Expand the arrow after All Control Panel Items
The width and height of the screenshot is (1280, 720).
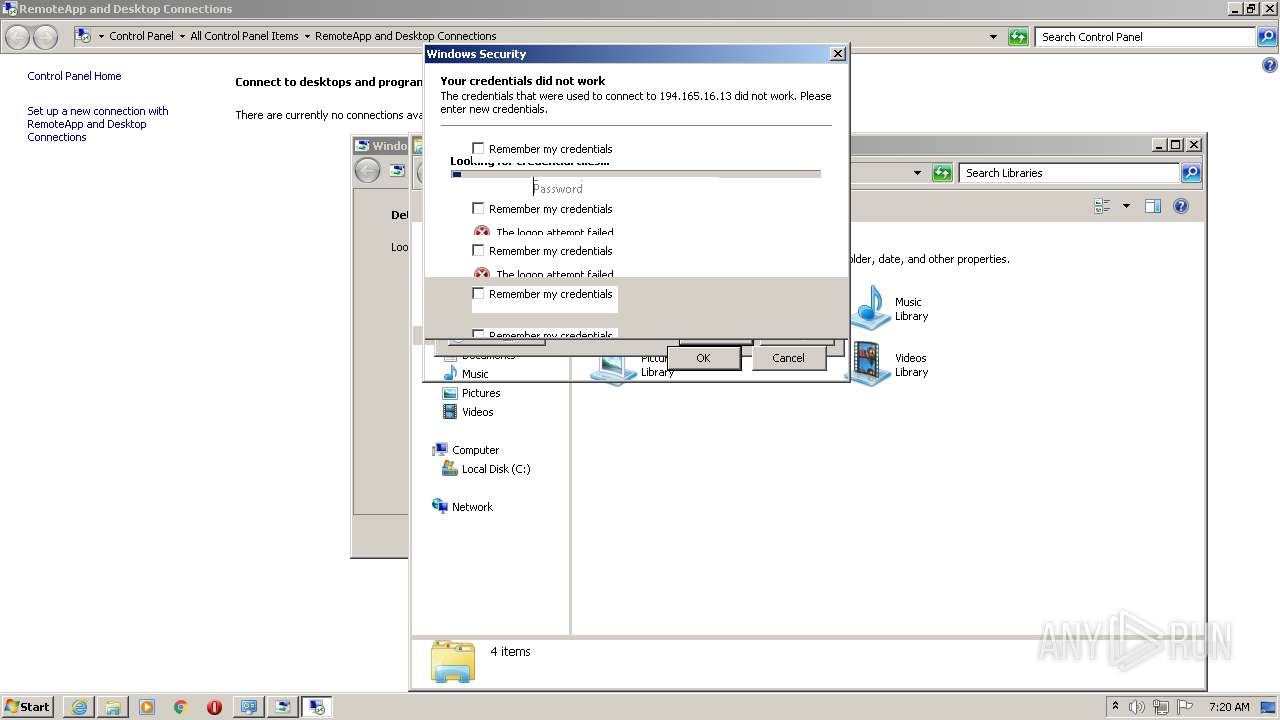pyautogui.click(x=307, y=37)
